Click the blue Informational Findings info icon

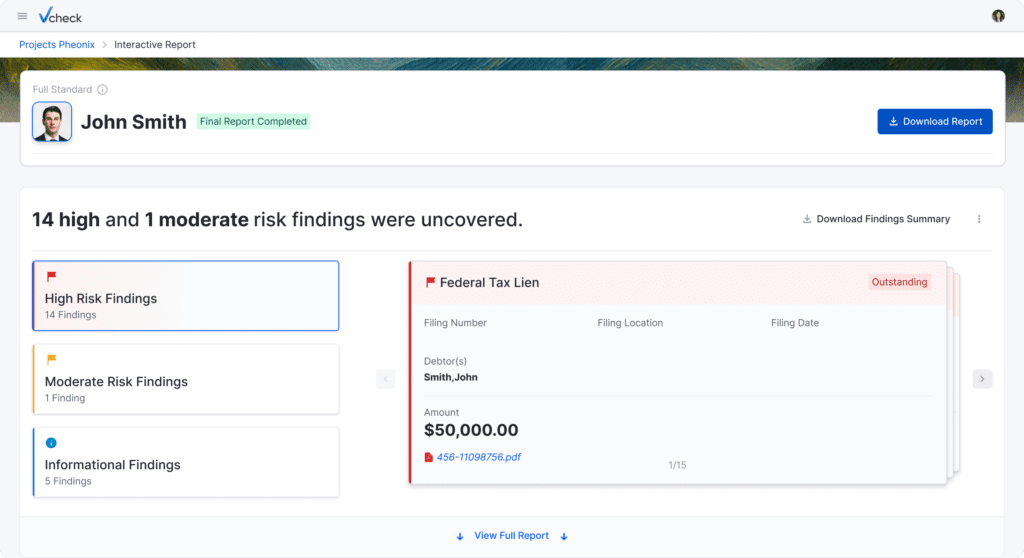click(51, 443)
